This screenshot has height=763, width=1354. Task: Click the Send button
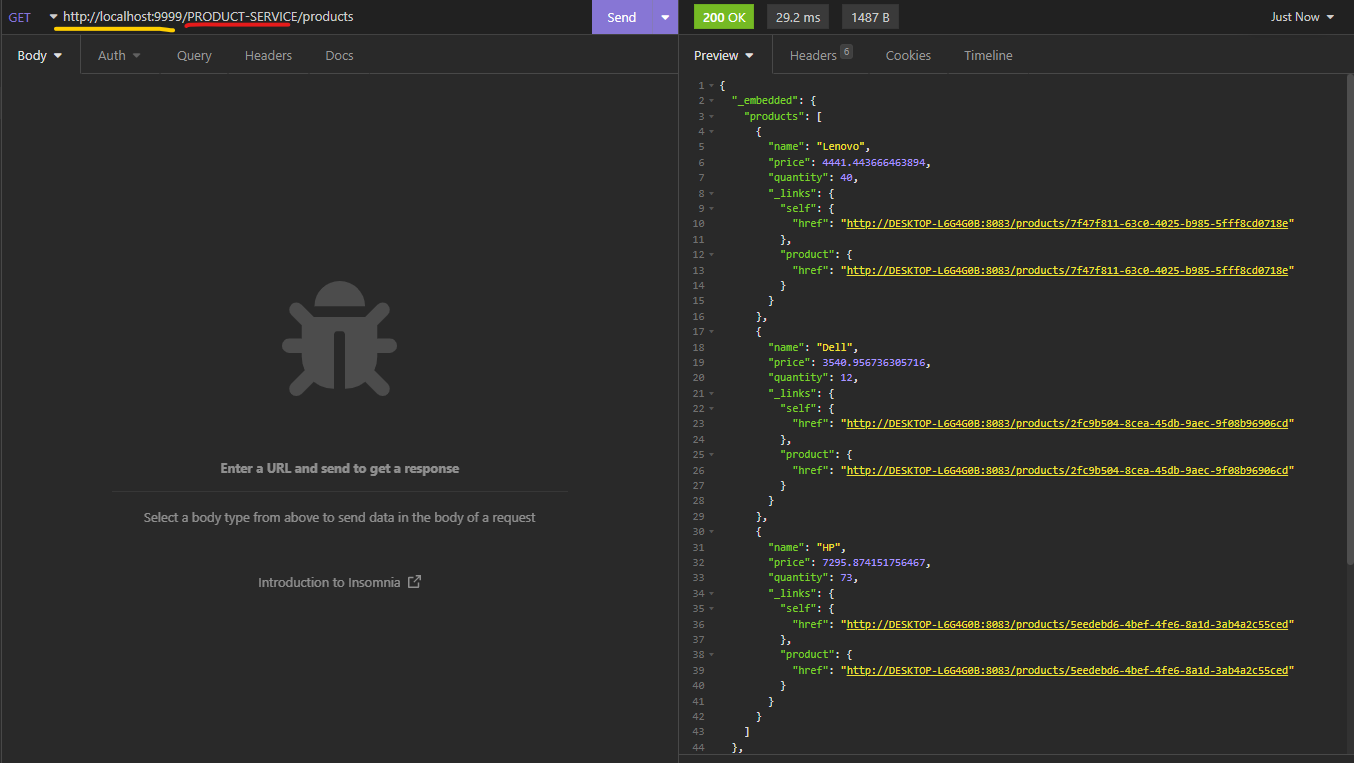point(621,17)
